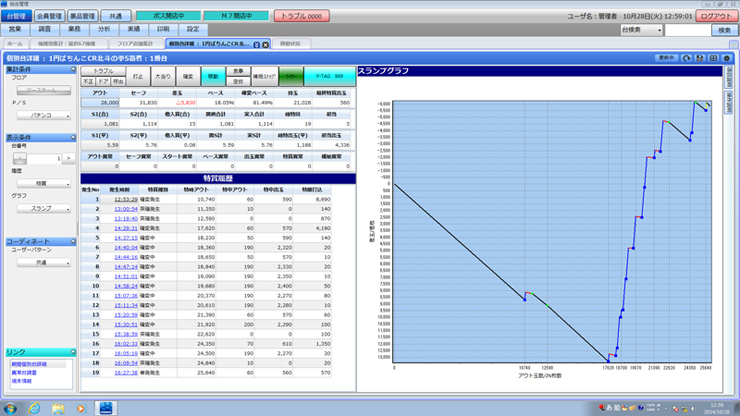Close the 個別台詳細 tab
Viewport: 740px width, 416px height.
click(x=265, y=44)
